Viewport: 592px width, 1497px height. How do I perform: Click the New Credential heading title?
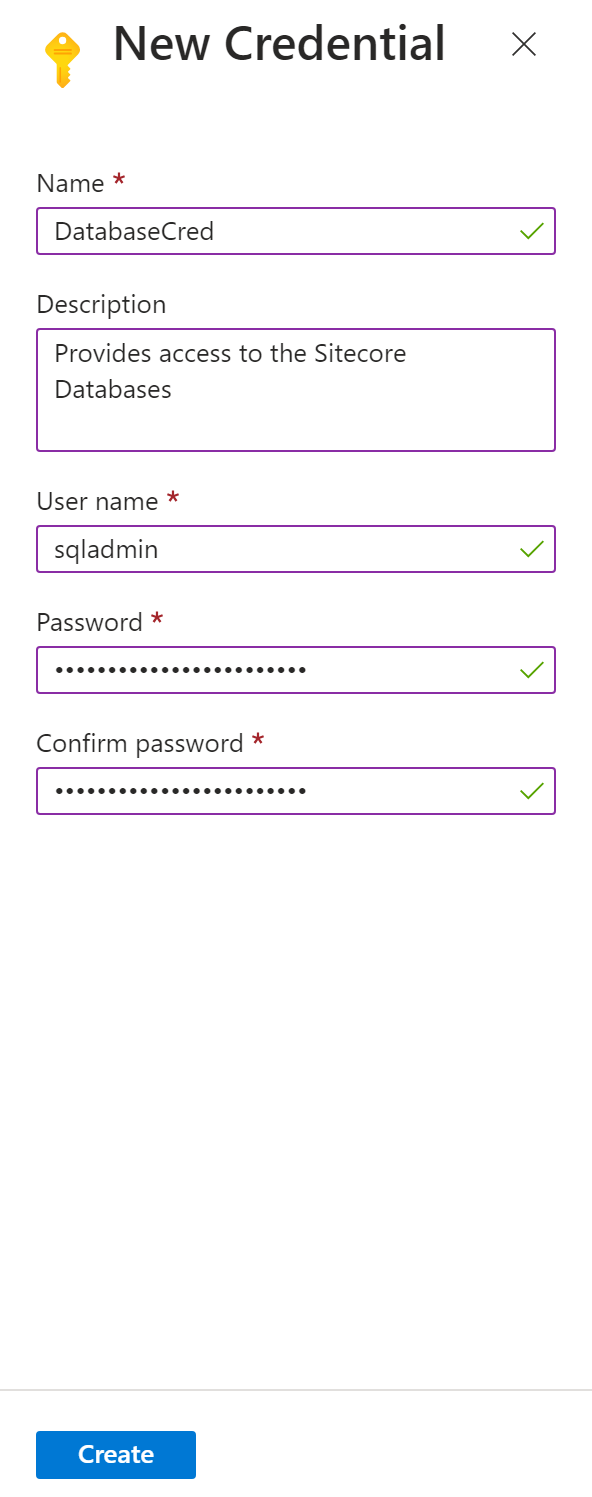pyautogui.click(x=279, y=44)
